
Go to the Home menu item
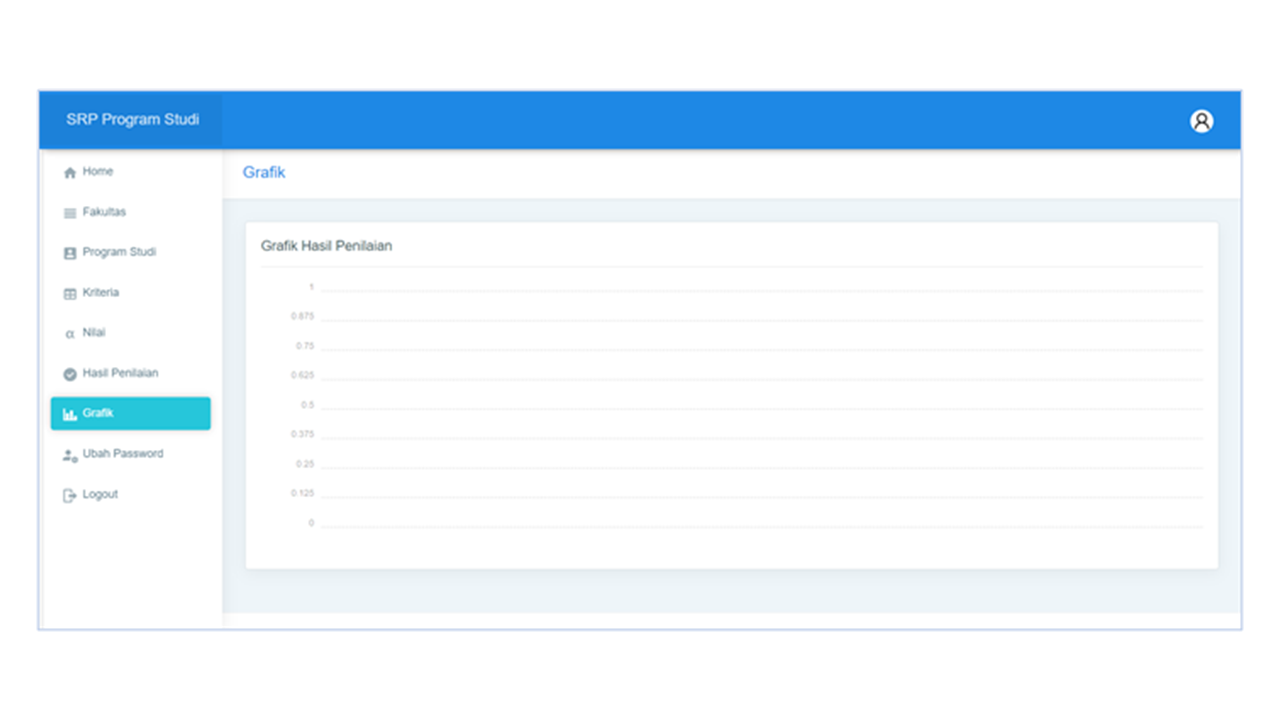[98, 172]
